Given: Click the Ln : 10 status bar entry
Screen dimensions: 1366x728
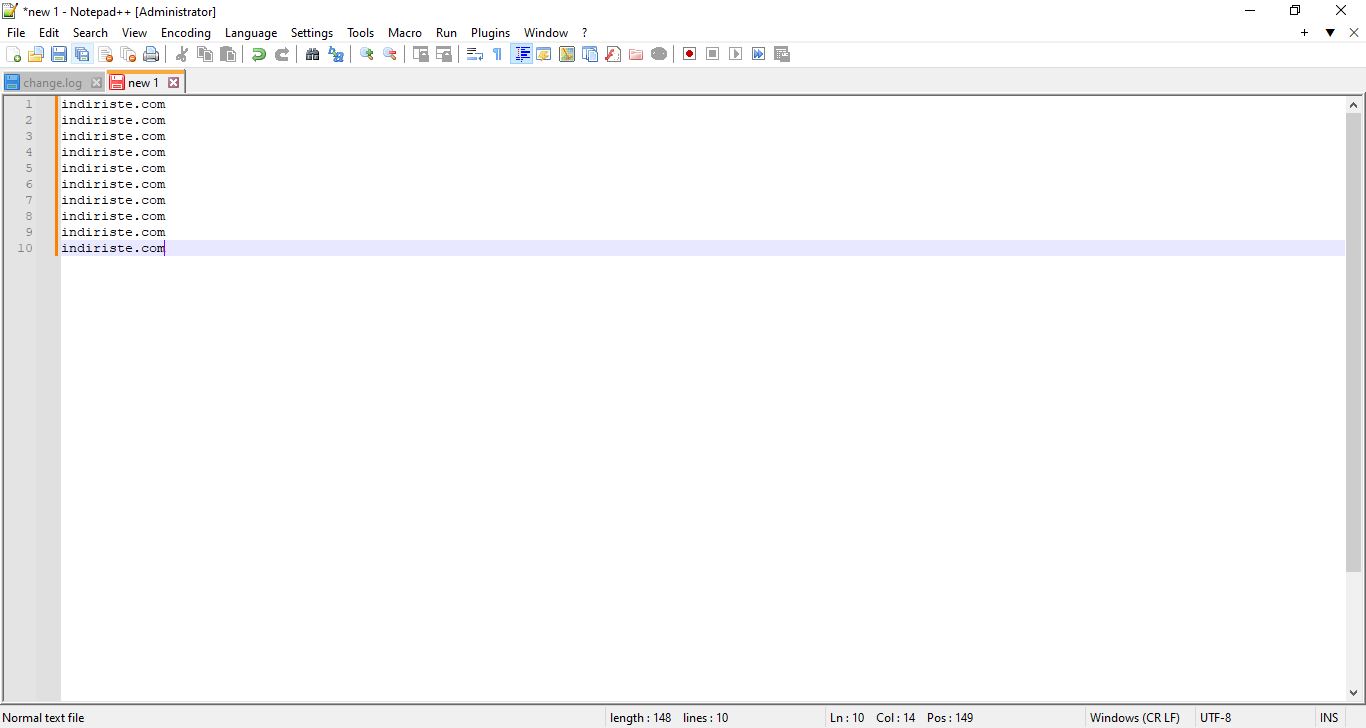Looking at the screenshot, I should coord(847,718).
